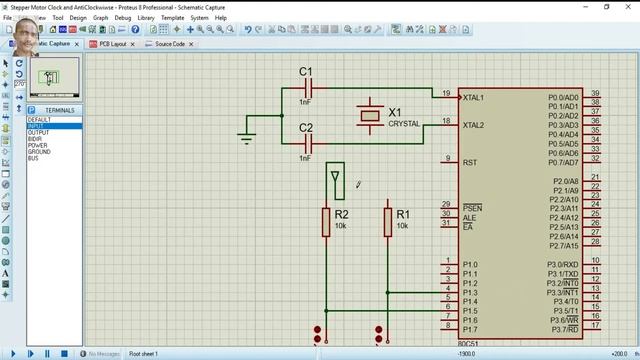The image size is (640, 360).
Task: Click the R2 resistor component
Action: tap(326, 222)
